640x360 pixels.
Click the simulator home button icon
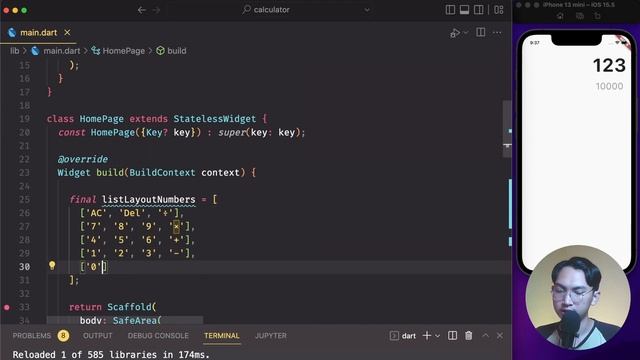click(x=560, y=16)
